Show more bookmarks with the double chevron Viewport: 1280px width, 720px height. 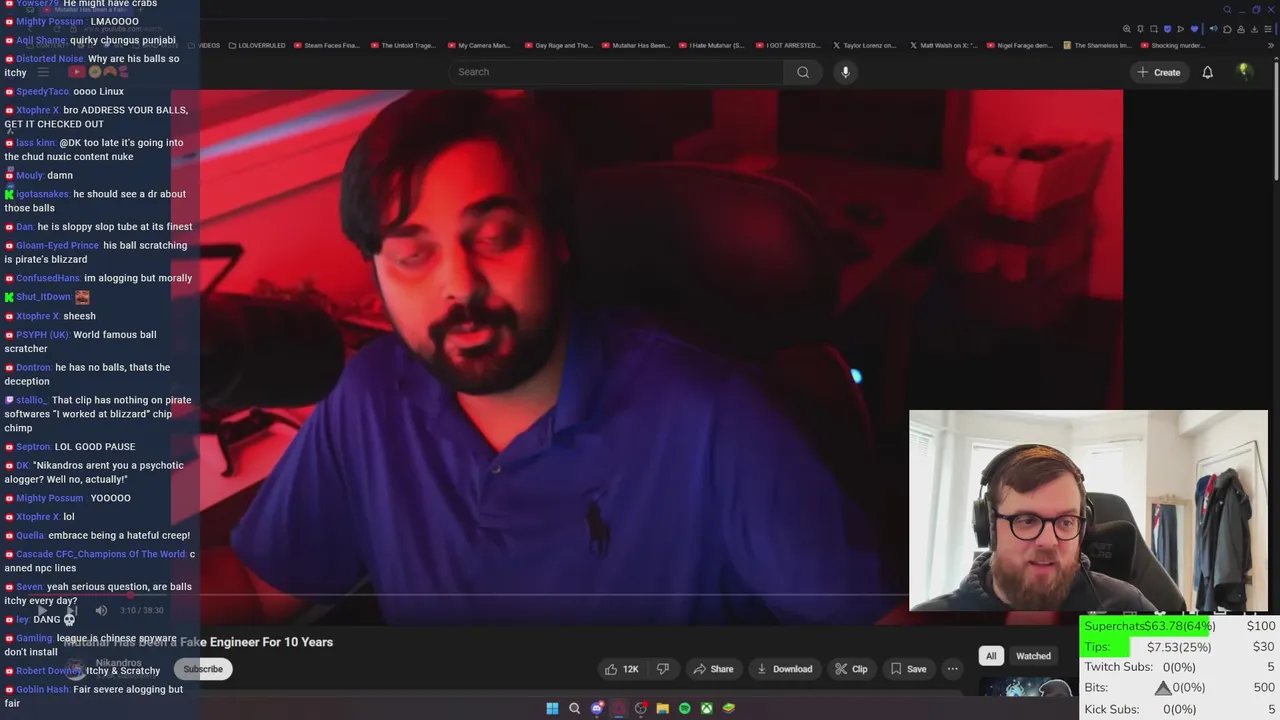pyautogui.click(x=1270, y=45)
